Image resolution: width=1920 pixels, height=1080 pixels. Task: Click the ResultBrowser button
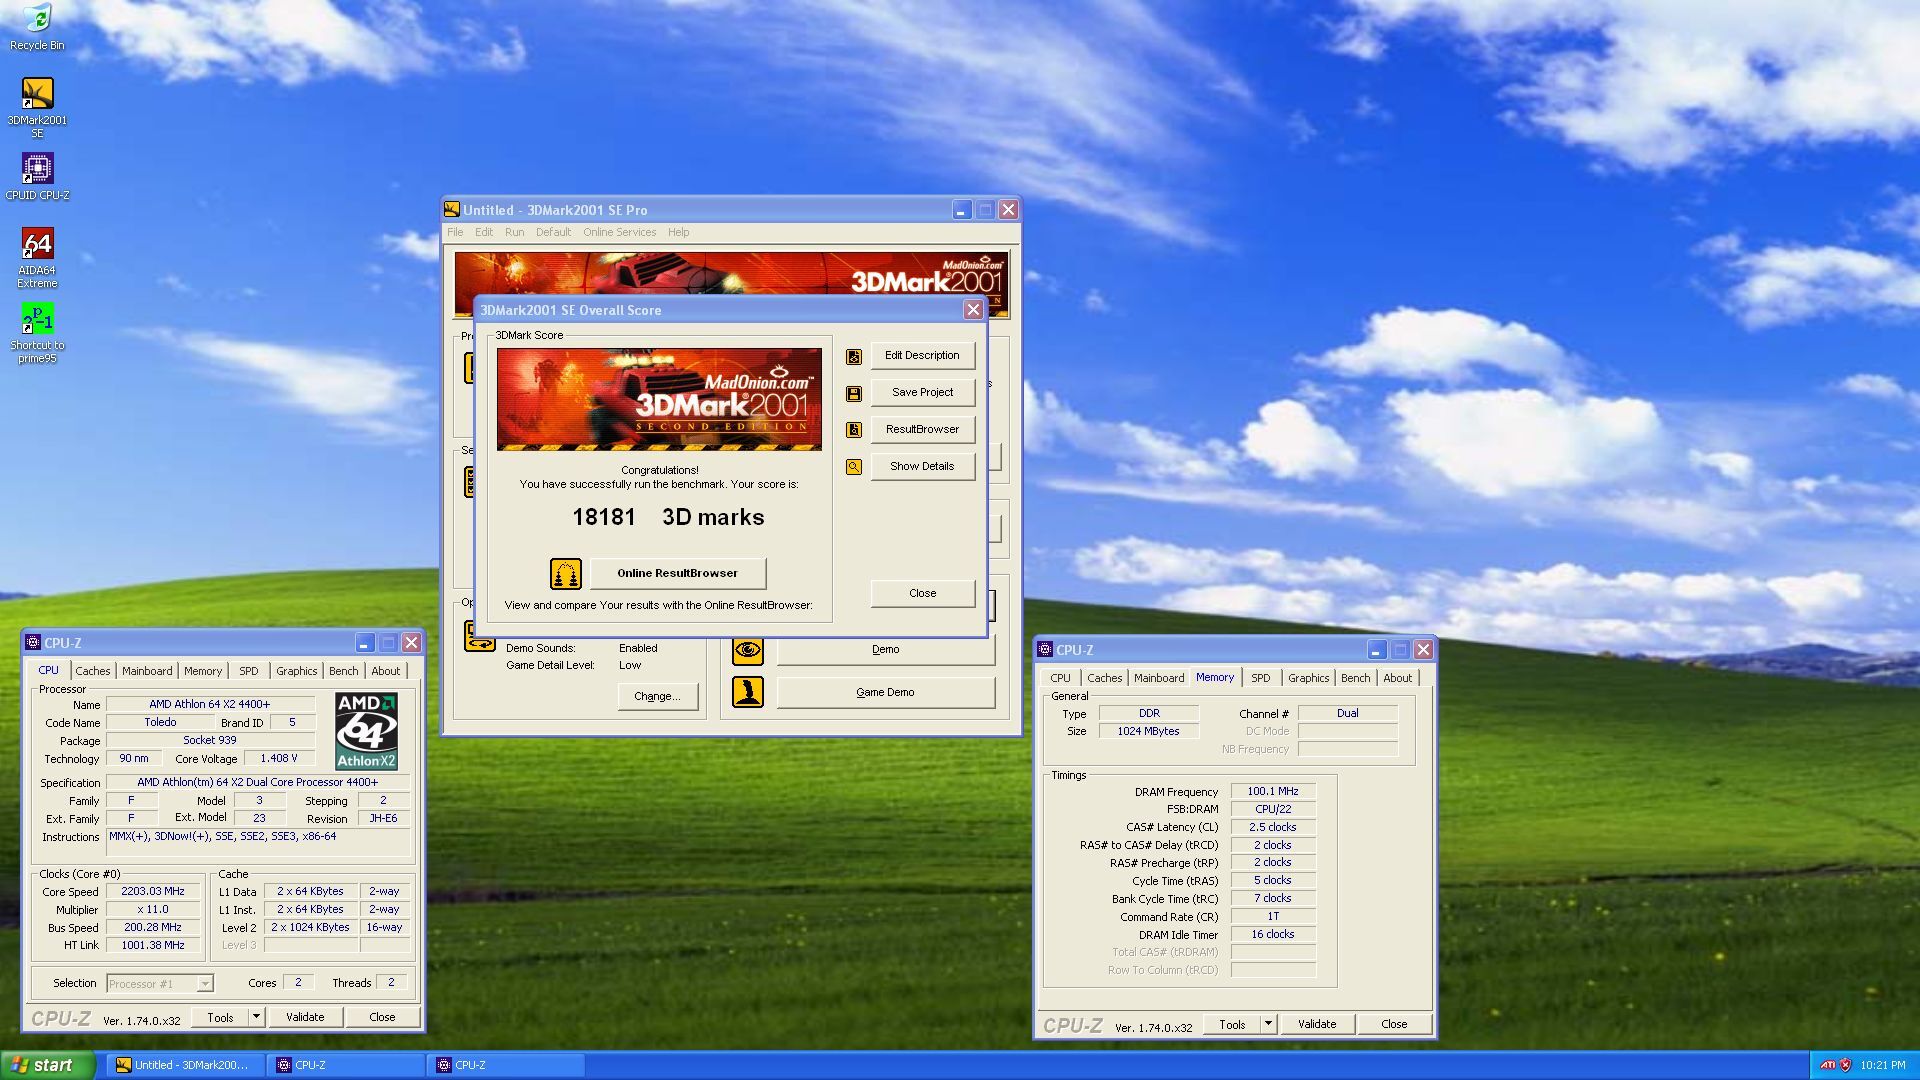coord(922,430)
